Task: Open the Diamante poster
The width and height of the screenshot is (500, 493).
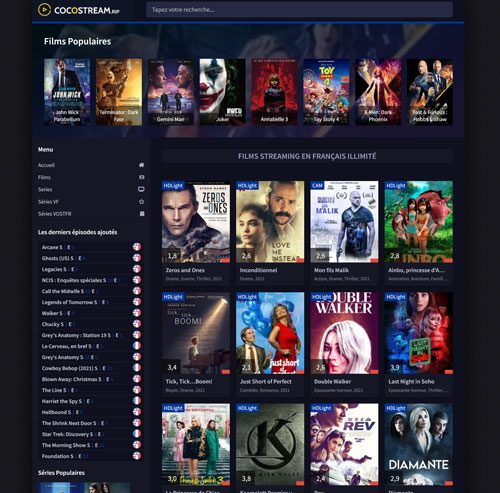Action: (x=419, y=444)
